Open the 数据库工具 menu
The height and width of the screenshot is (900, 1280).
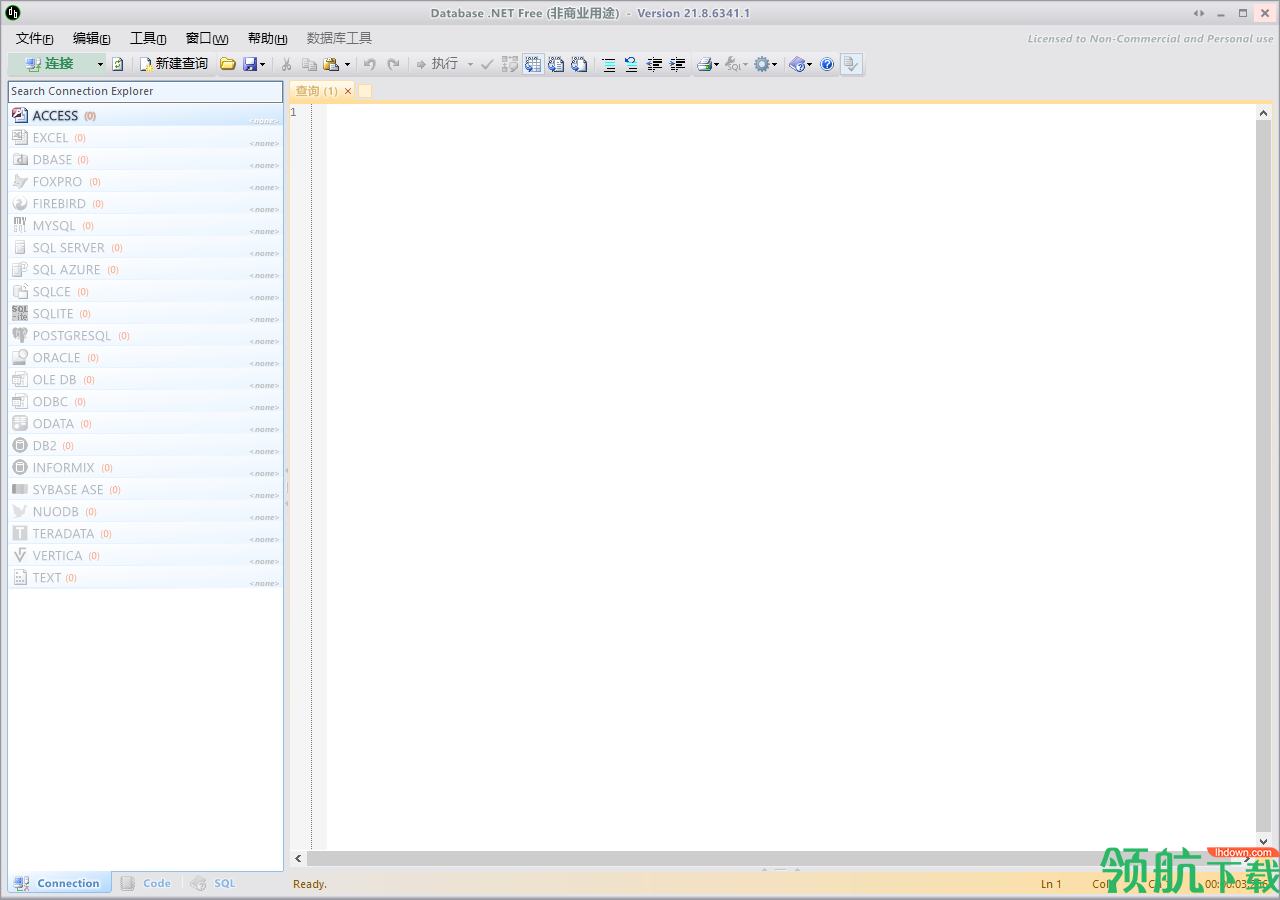(x=339, y=38)
